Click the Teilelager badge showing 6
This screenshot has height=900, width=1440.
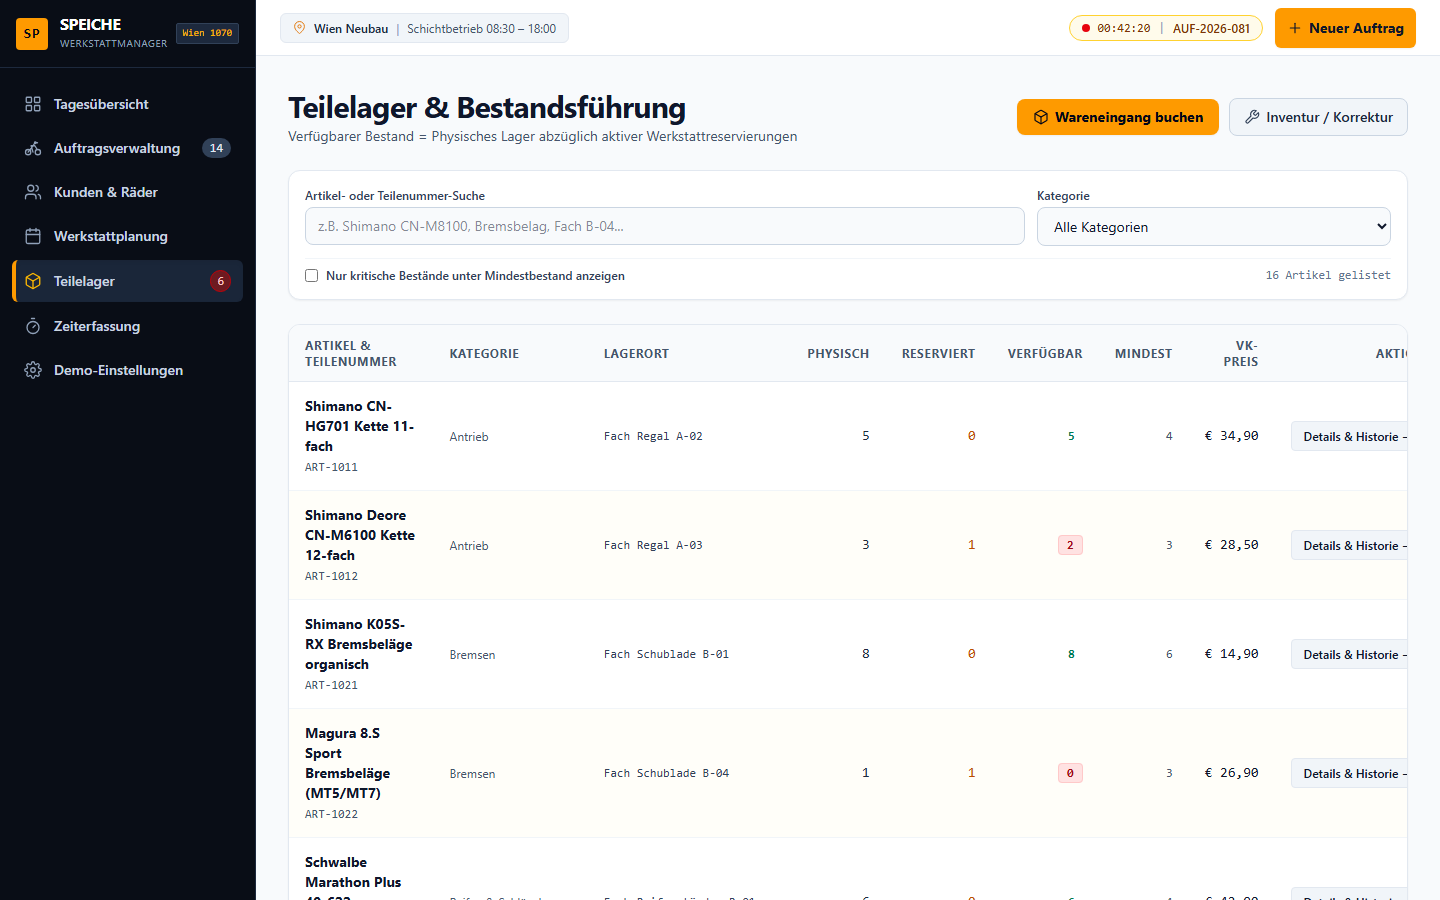coord(221,281)
